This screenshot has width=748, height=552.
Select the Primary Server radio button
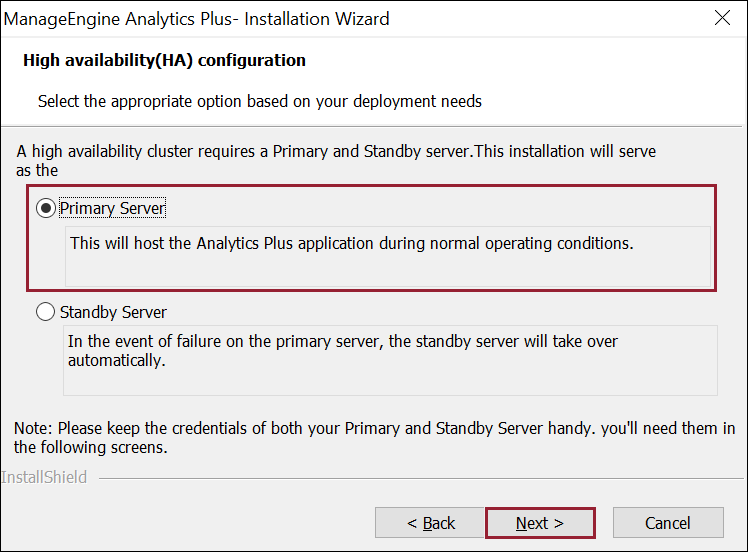[46, 208]
